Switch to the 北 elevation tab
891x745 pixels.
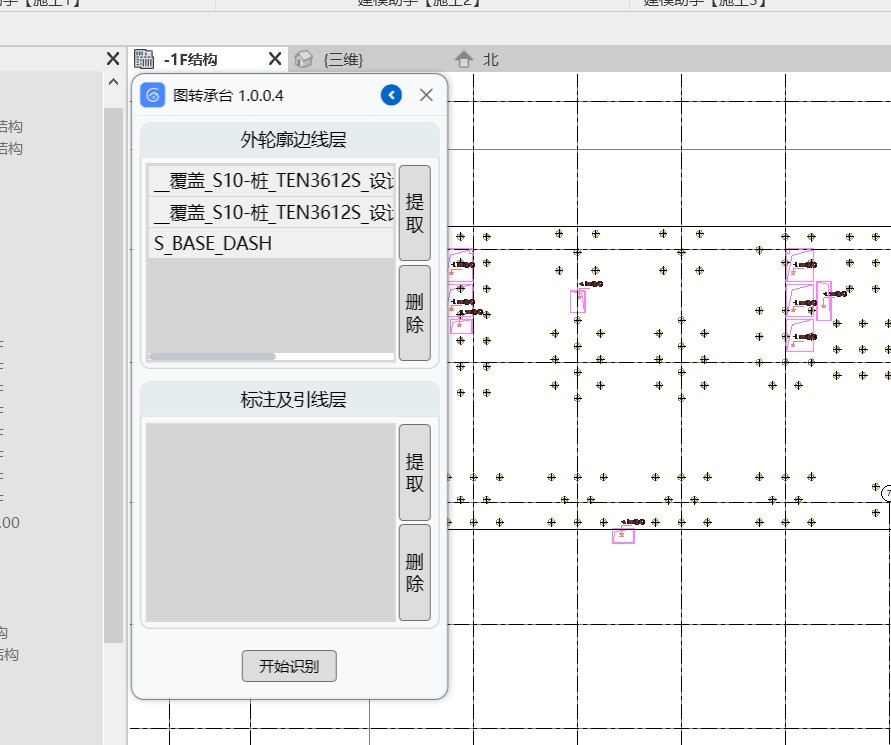490,59
